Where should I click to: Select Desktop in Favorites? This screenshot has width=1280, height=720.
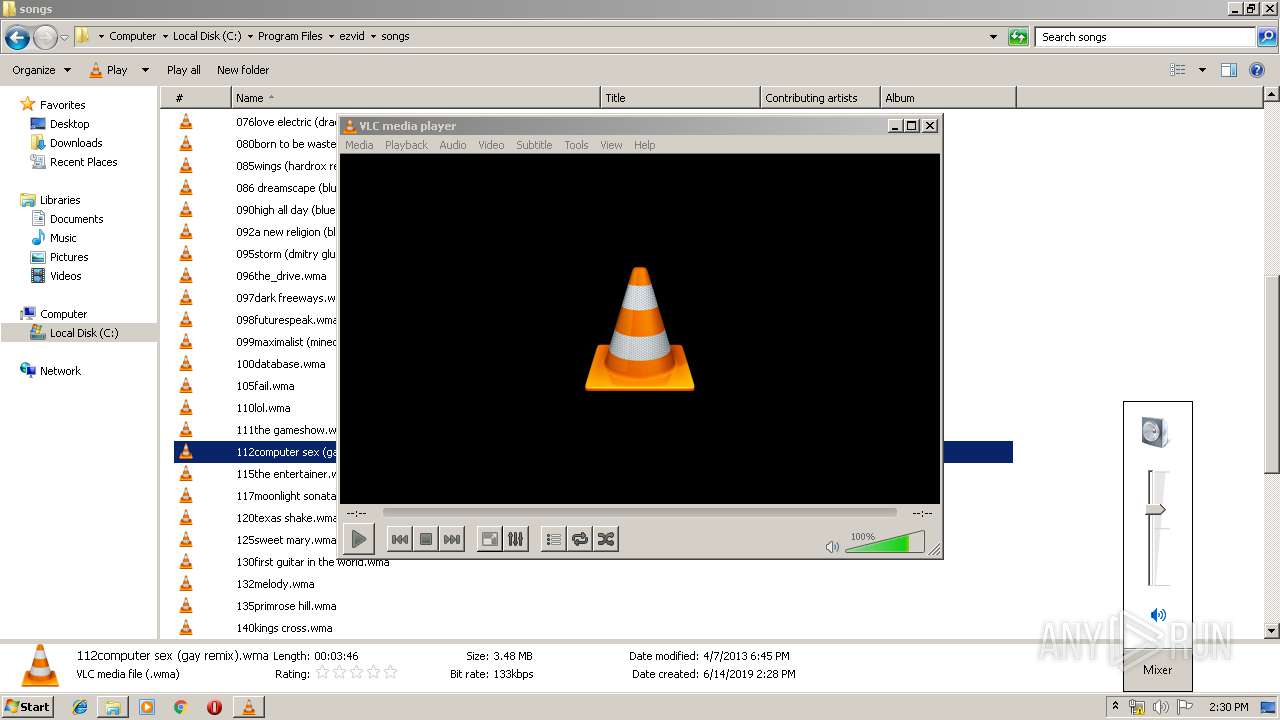point(69,124)
